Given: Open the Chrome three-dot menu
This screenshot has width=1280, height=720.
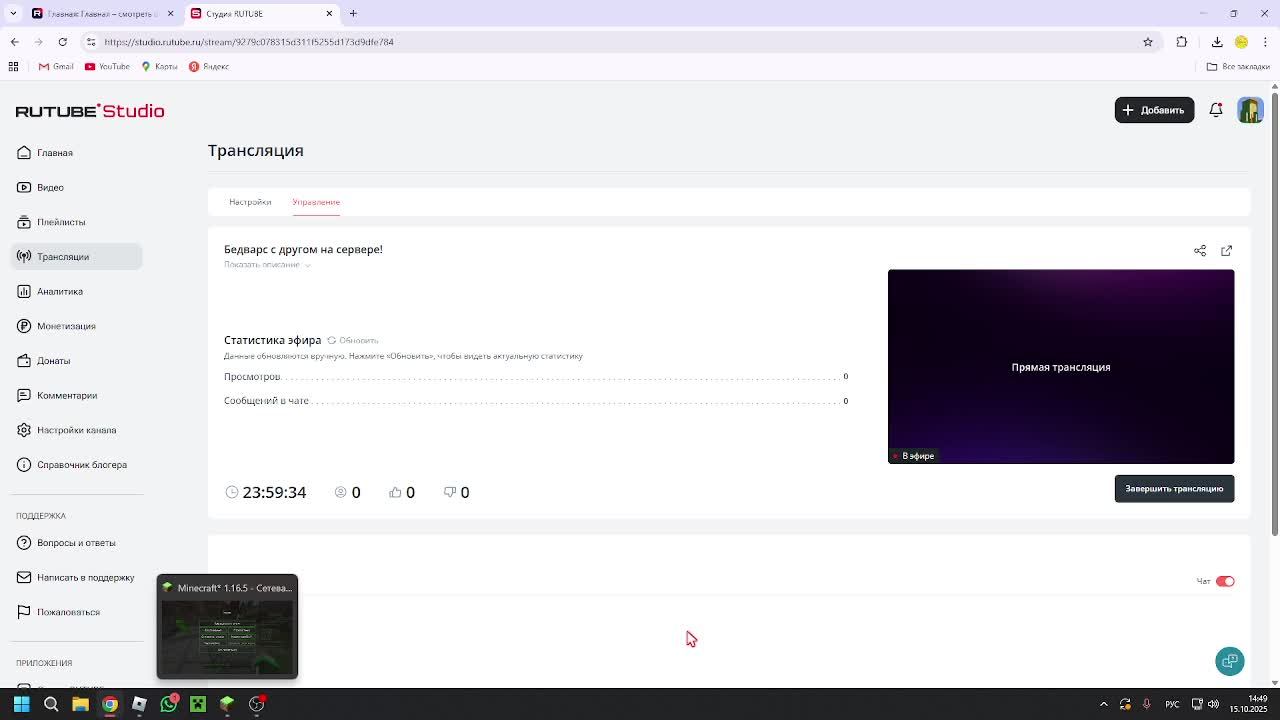Looking at the screenshot, I should click(x=1266, y=42).
